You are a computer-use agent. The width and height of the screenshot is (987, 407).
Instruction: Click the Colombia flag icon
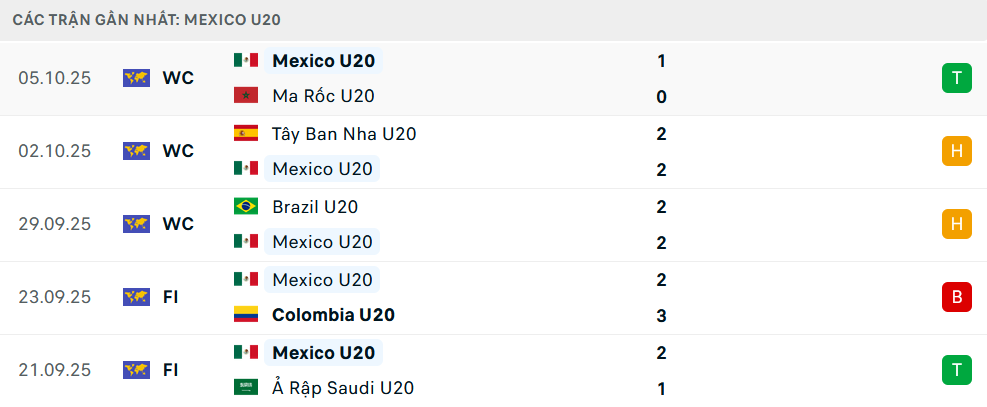[245, 314]
